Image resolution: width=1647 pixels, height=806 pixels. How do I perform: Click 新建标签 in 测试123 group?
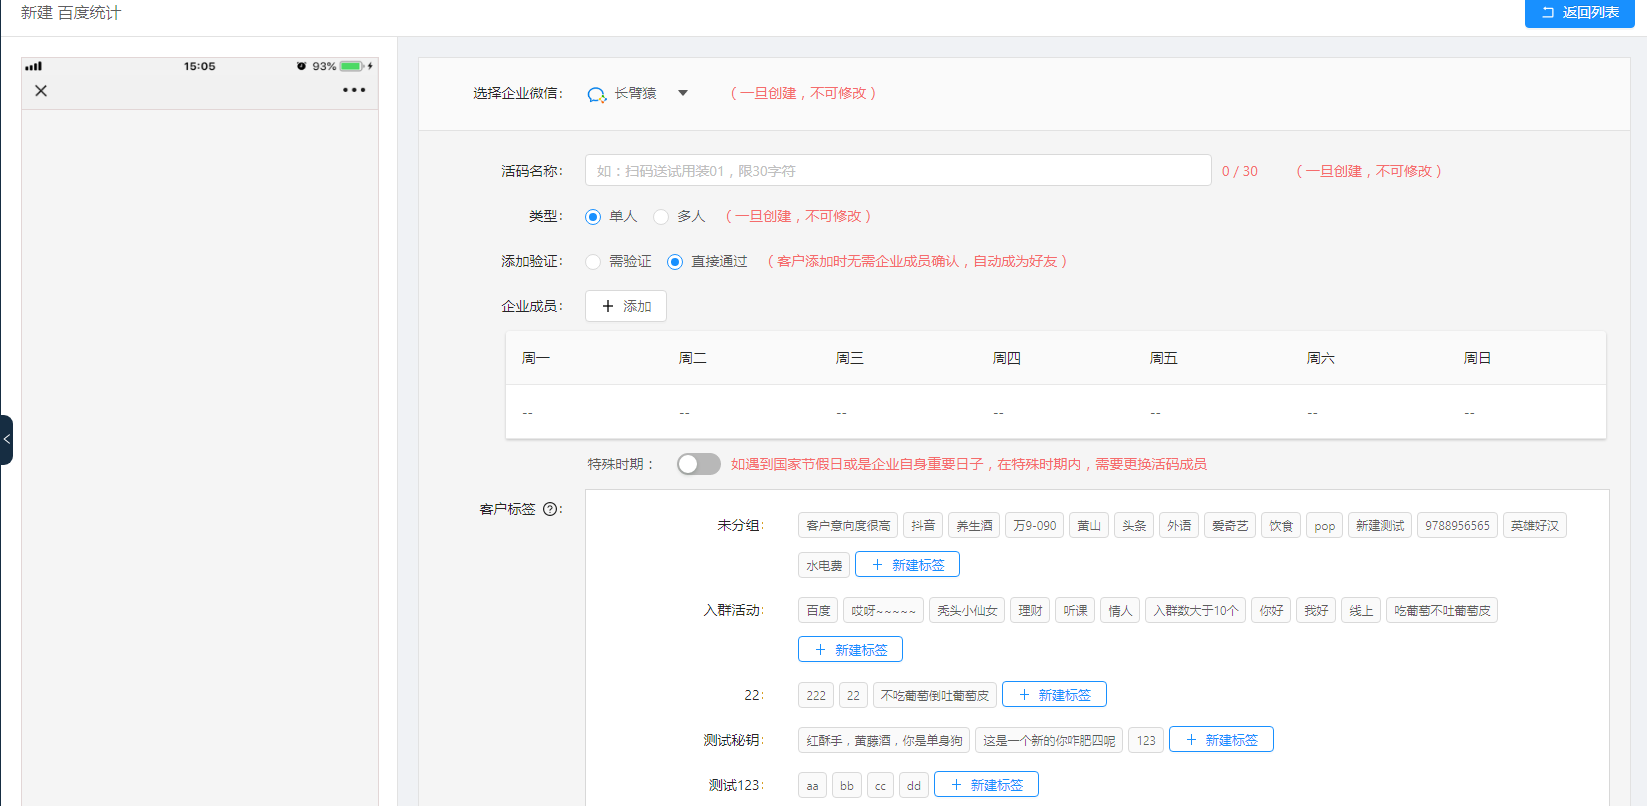(986, 785)
